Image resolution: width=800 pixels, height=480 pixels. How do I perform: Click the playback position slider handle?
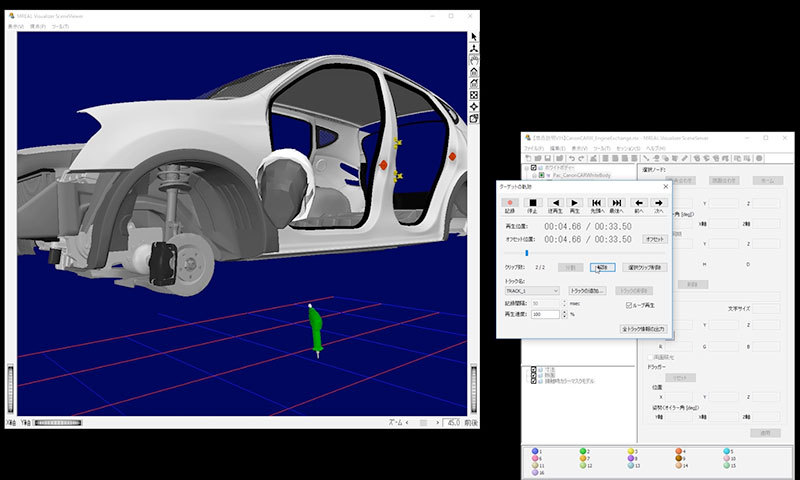[x=527, y=253]
